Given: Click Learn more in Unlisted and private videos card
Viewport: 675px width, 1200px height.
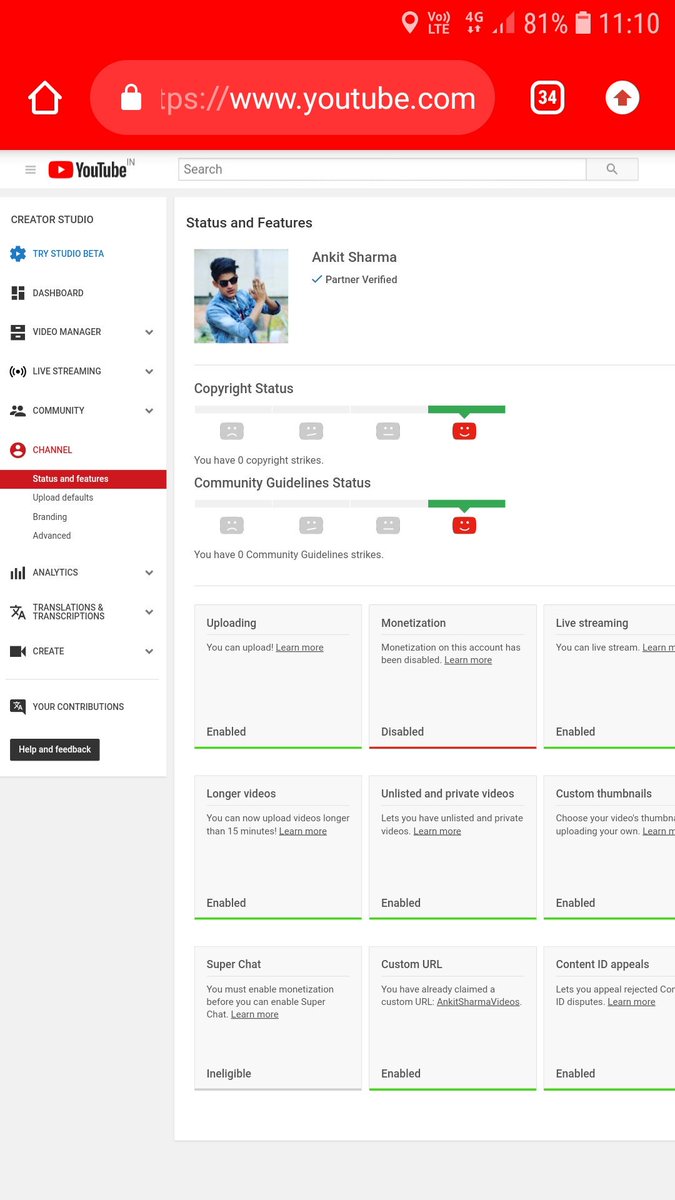Looking at the screenshot, I should point(437,831).
